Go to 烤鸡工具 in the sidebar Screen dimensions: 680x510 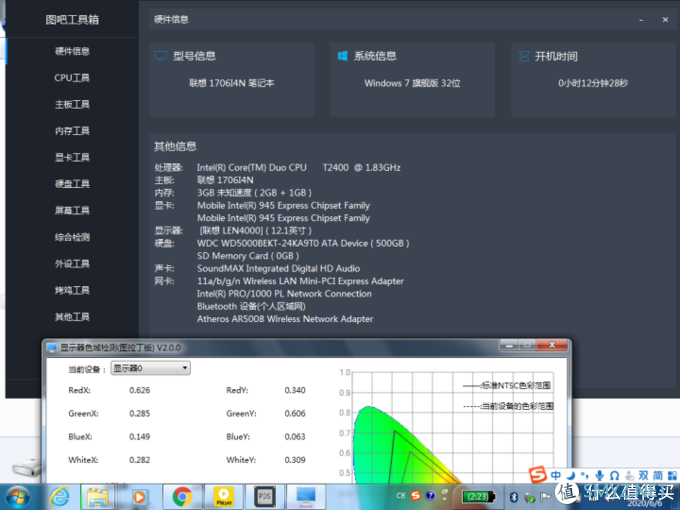tap(72, 290)
